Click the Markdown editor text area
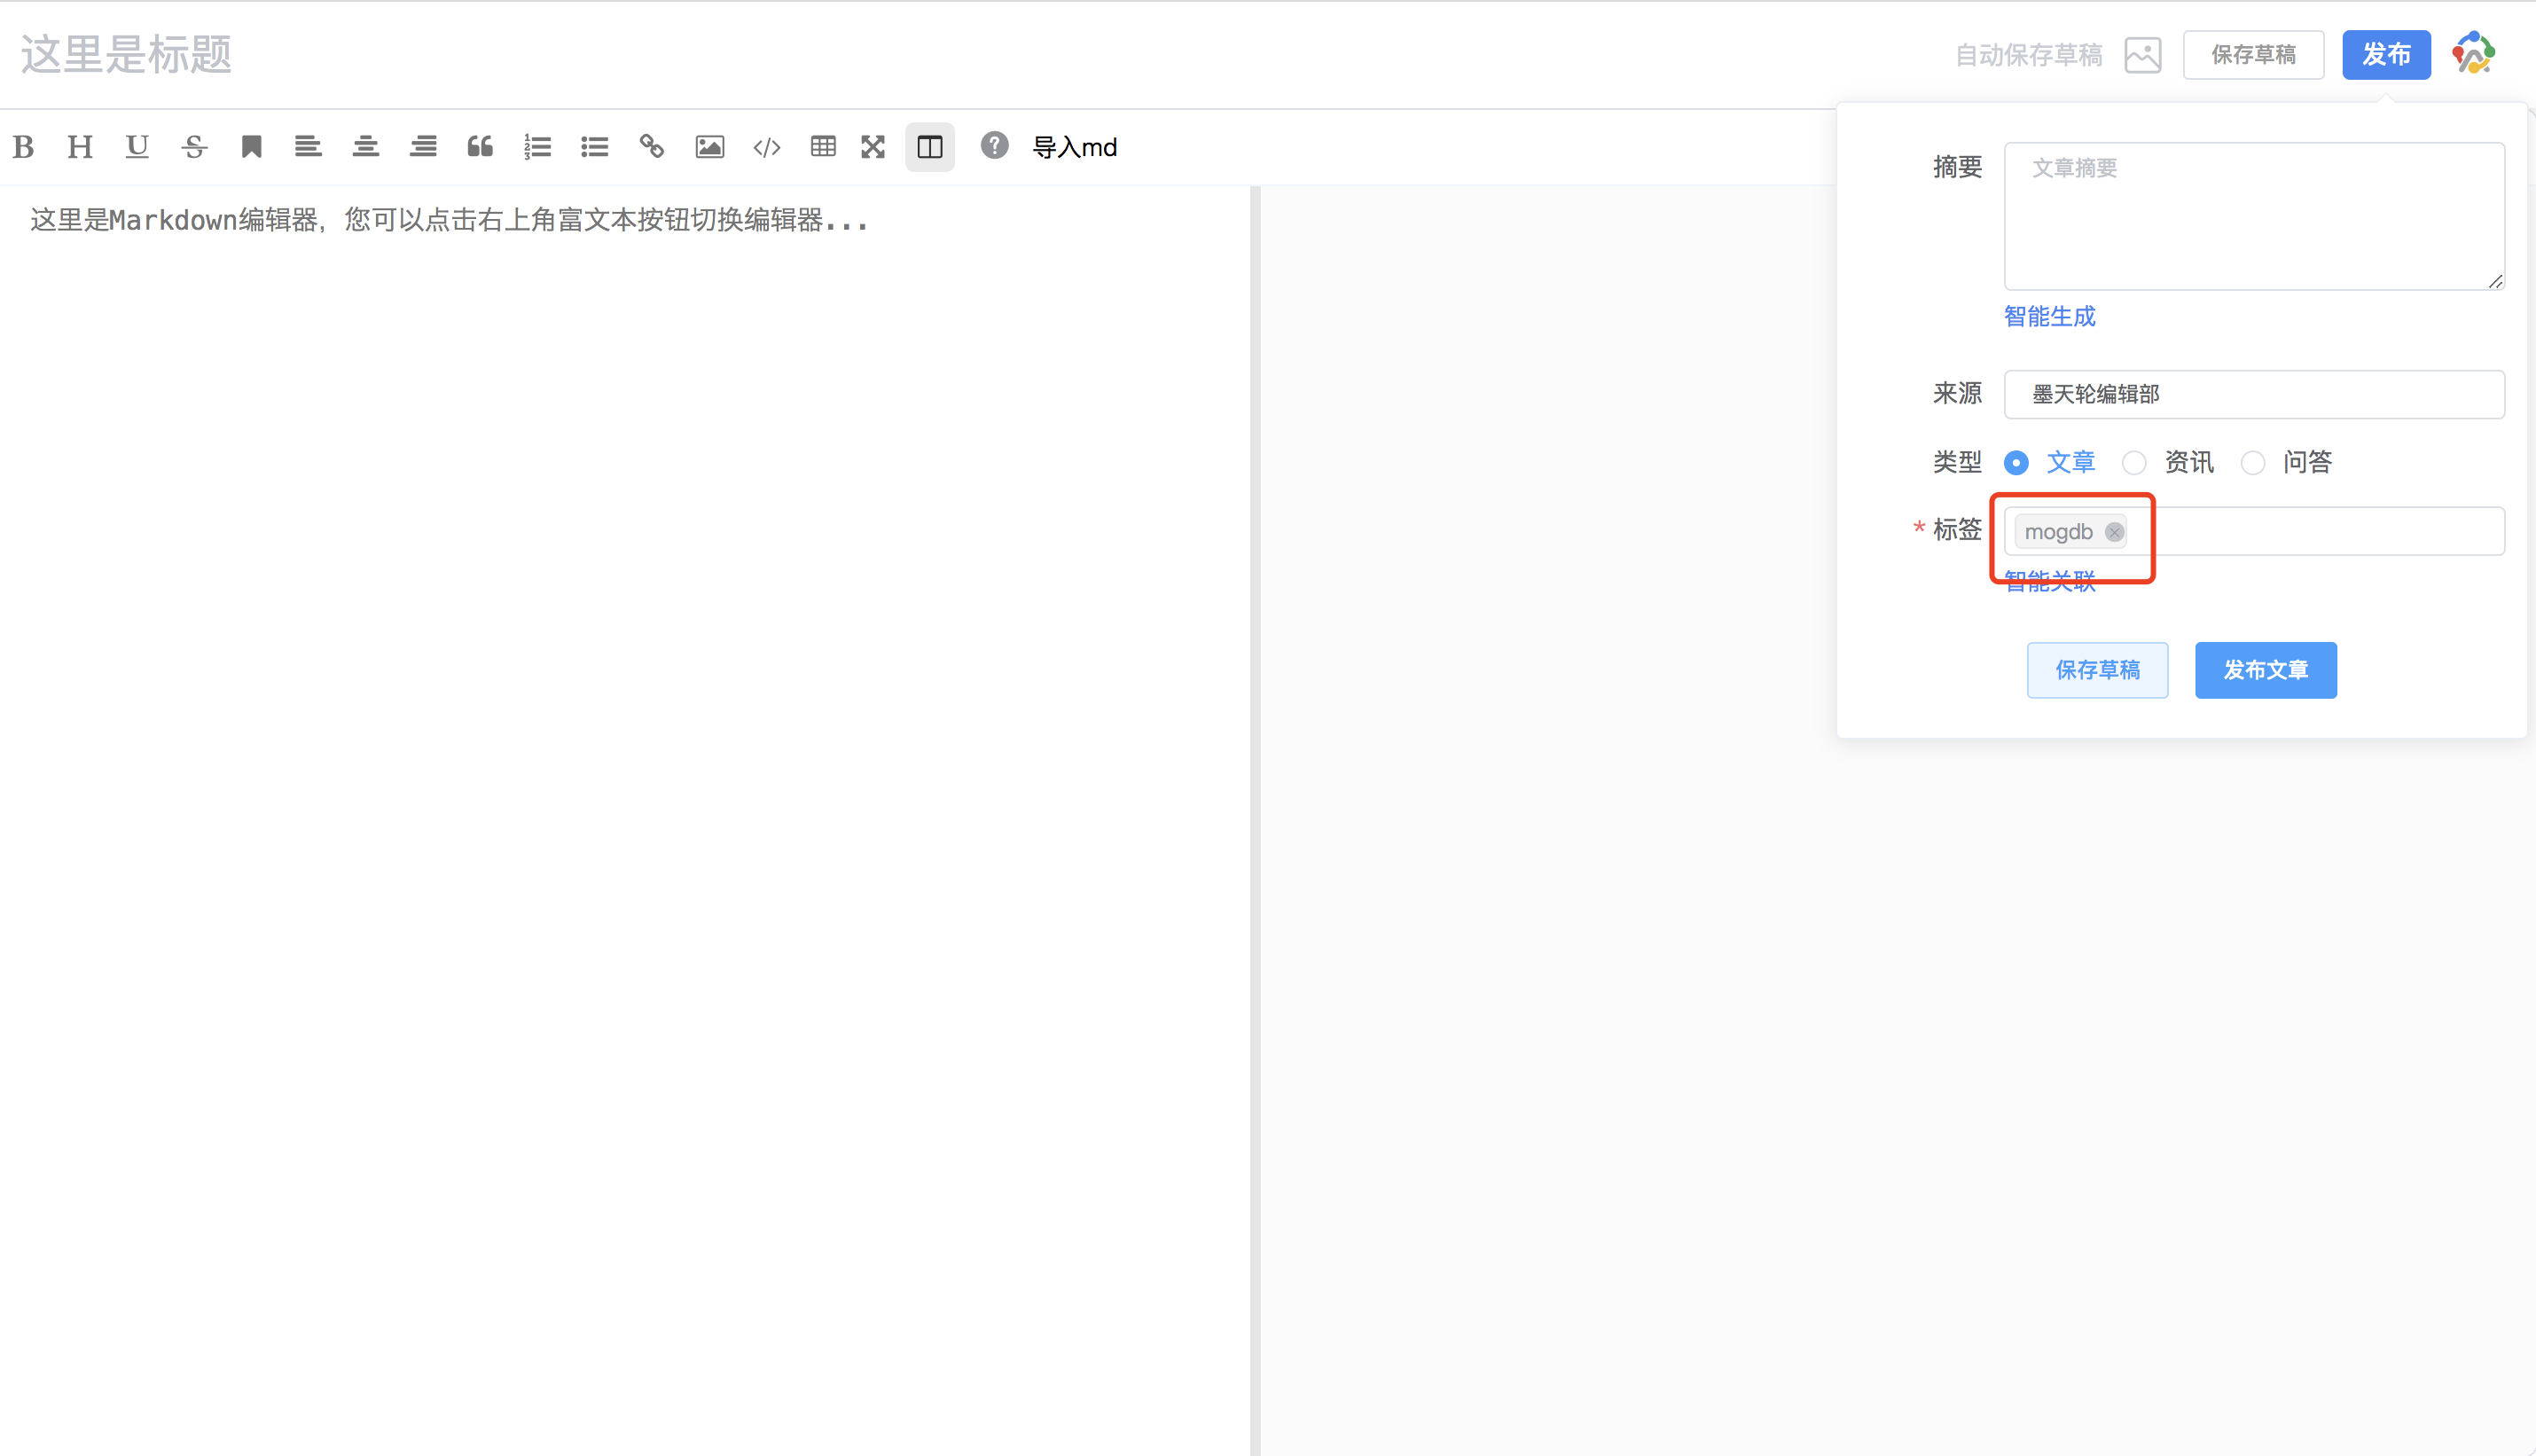The image size is (2536, 1456). (625, 820)
